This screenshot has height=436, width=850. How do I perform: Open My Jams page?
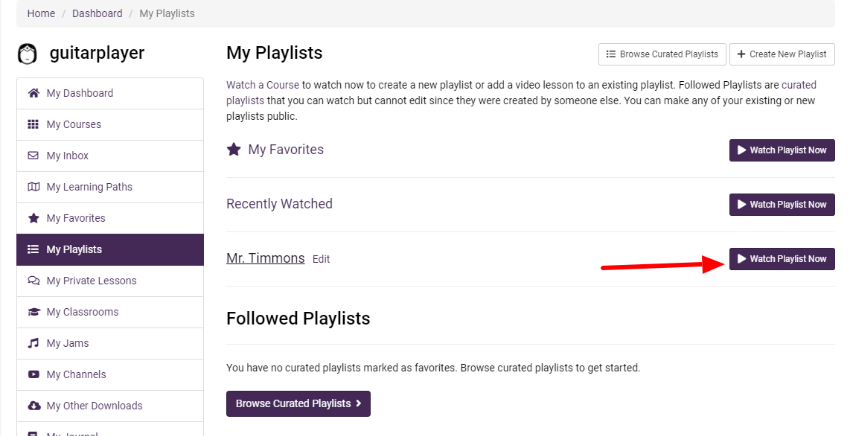tap(110, 343)
